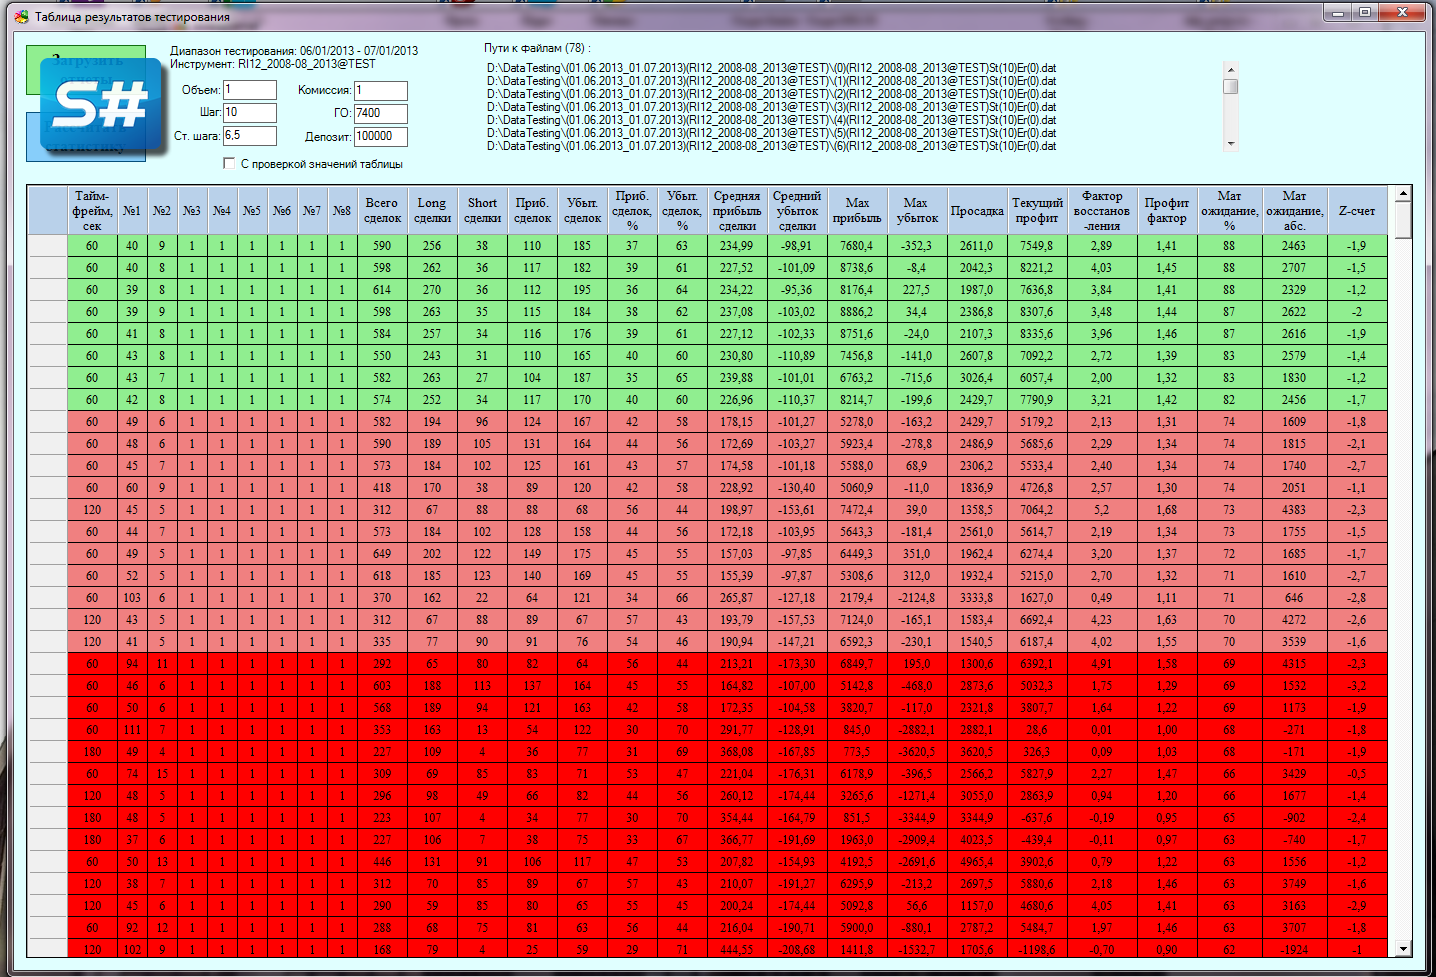Click 'Тайм-фрейм, сек' column header
This screenshot has height=977, width=1436.
pyautogui.click(x=92, y=210)
